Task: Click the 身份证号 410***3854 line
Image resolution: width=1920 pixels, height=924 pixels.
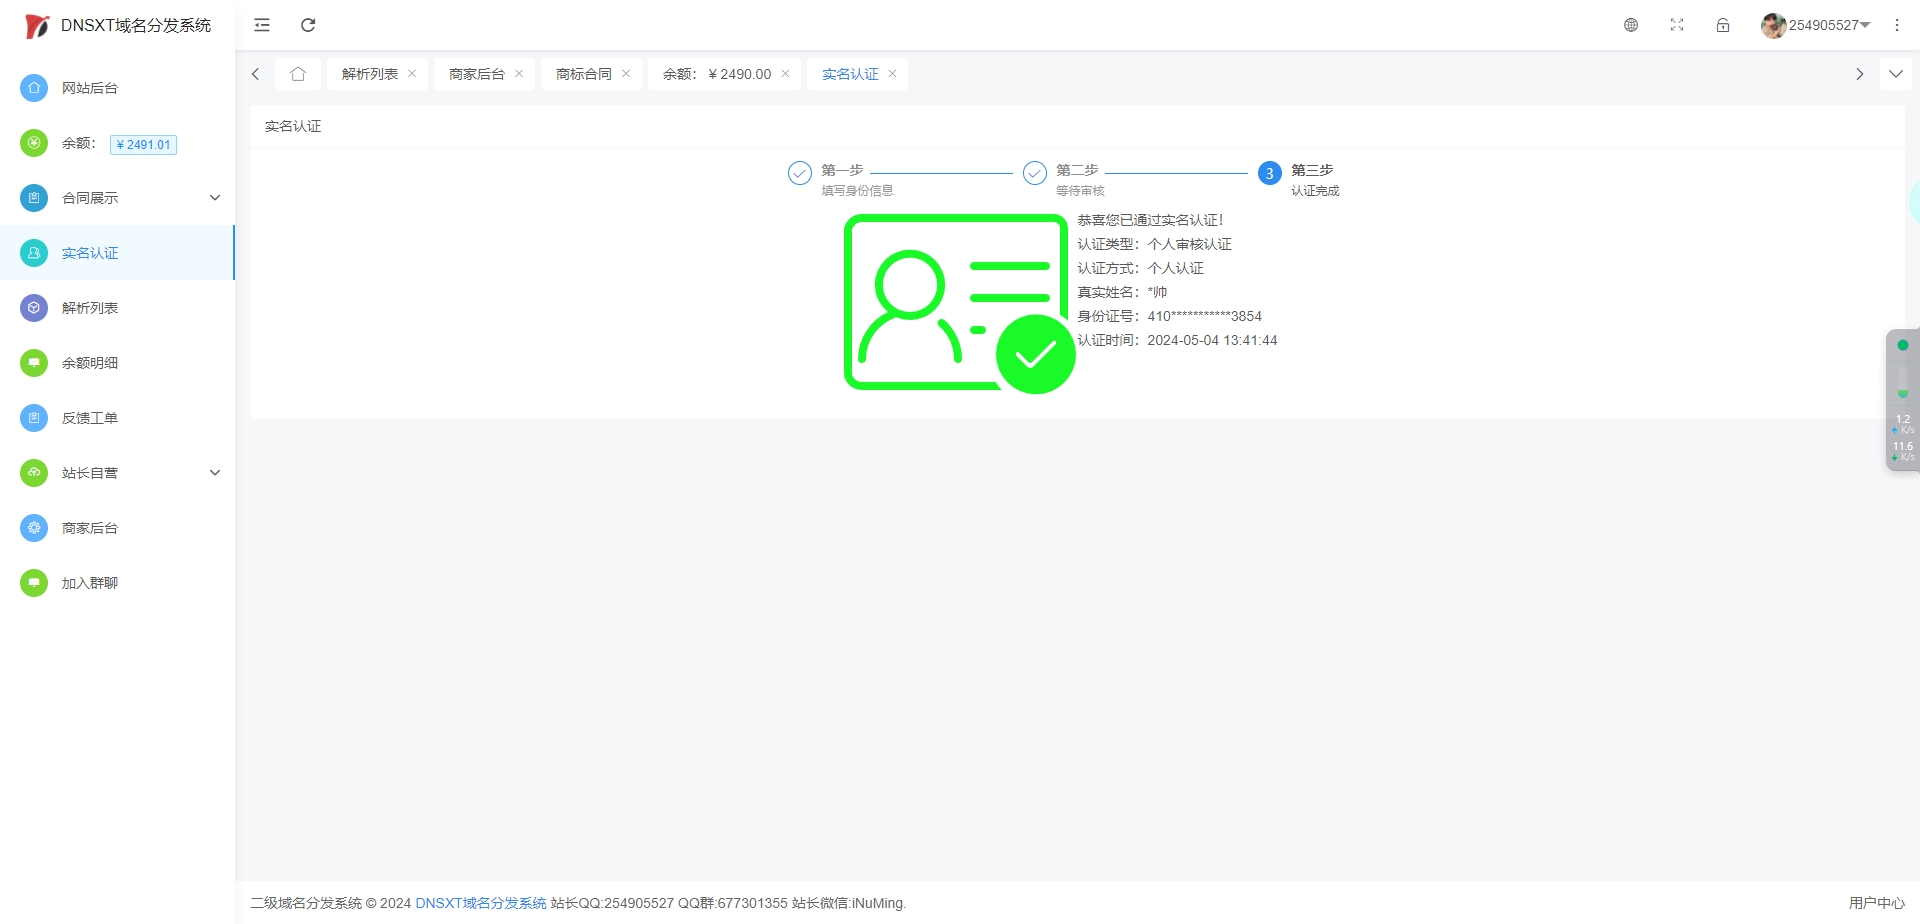Action: pos(1169,316)
